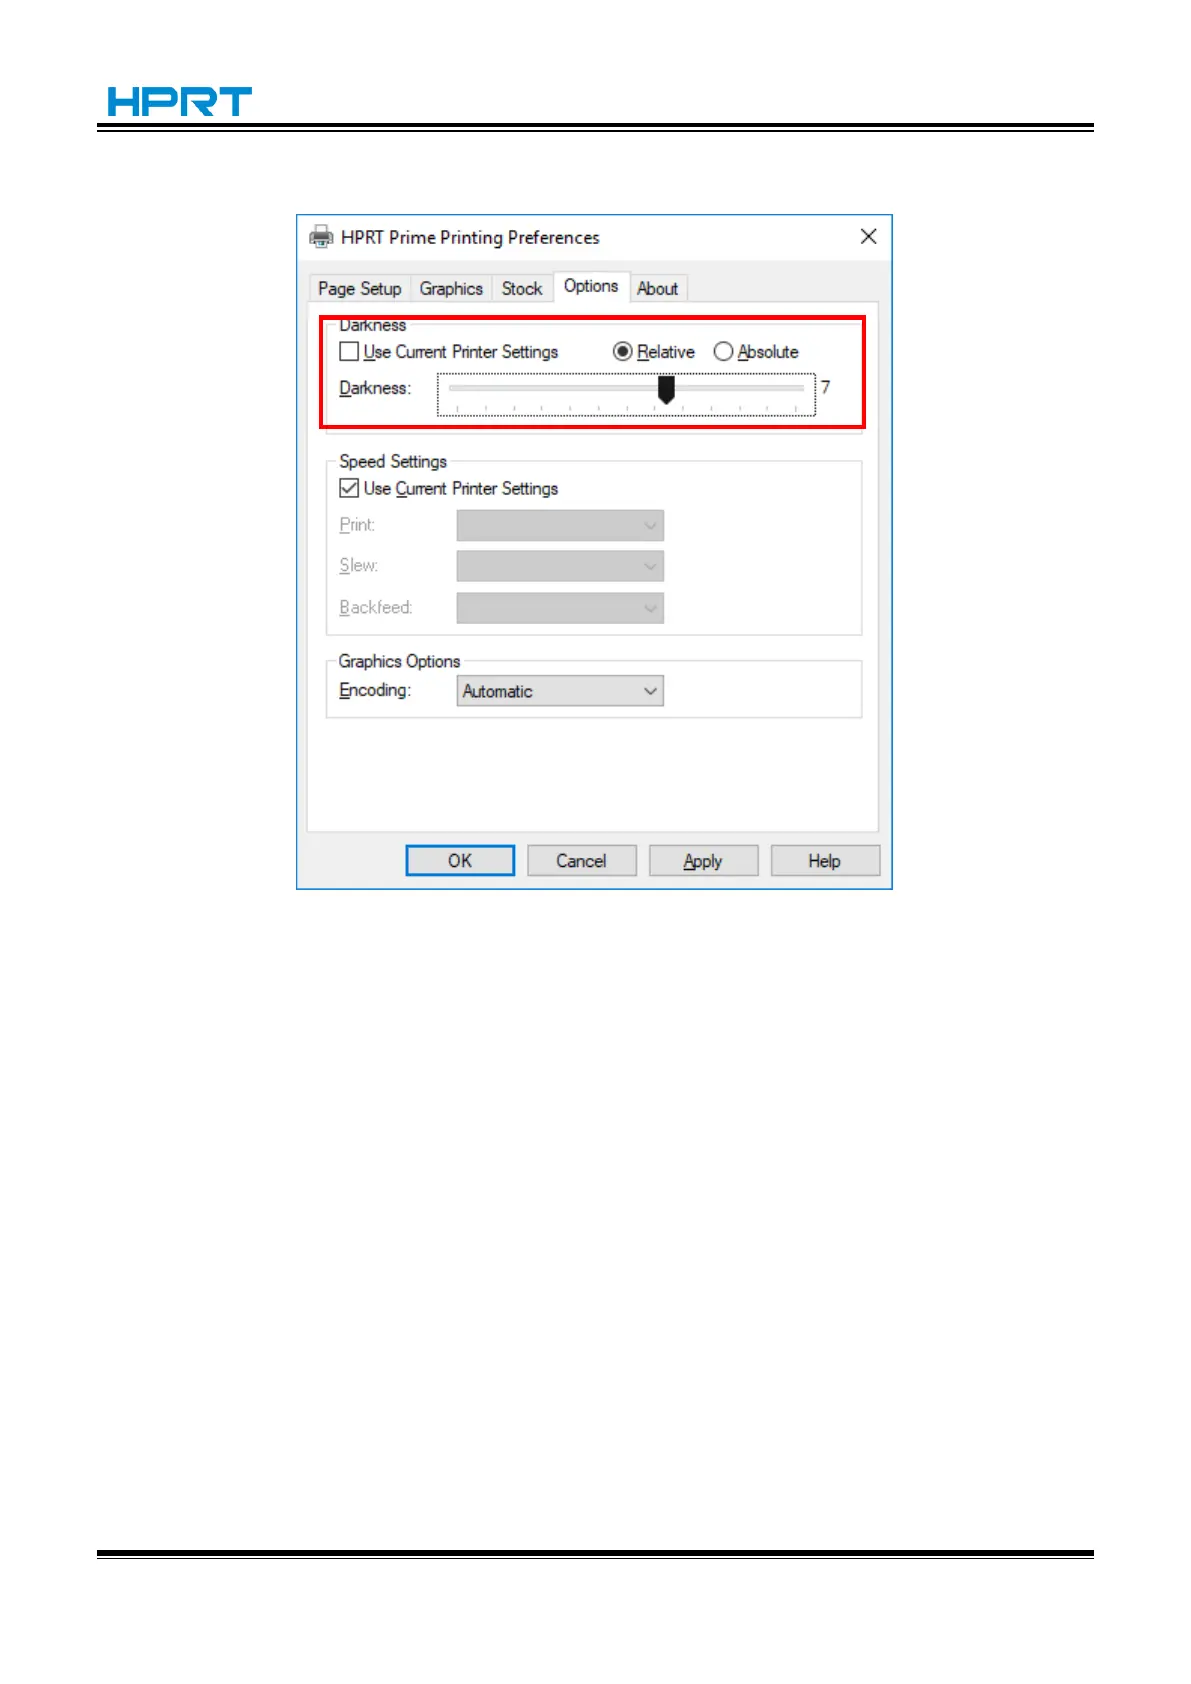Click the Apply button

(x=703, y=860)
